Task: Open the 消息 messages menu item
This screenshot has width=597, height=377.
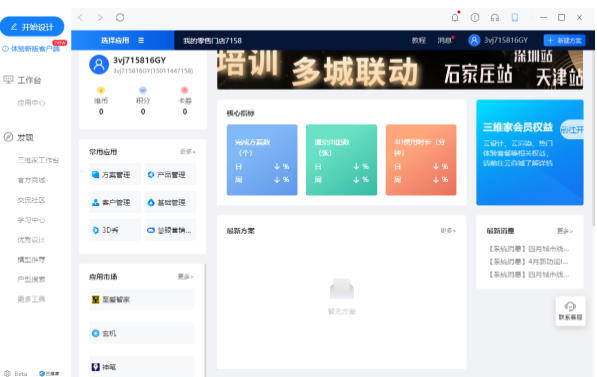Action: point(444,40)
